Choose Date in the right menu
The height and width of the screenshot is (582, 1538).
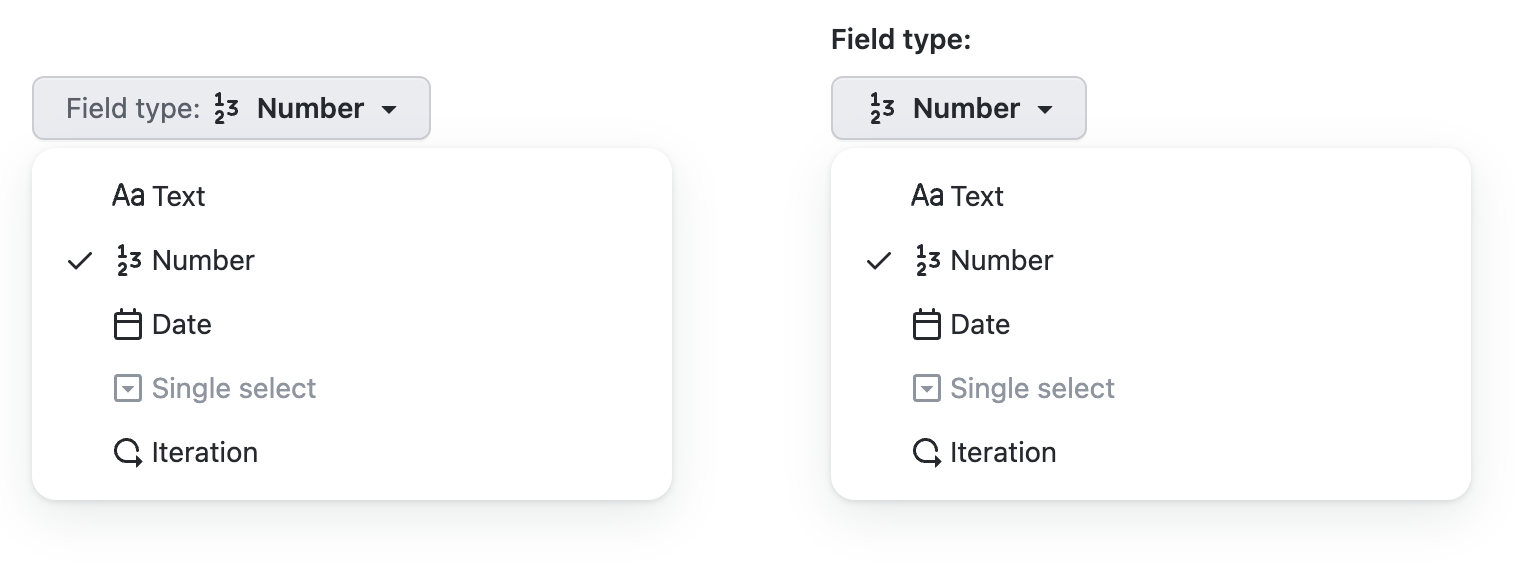click(980, 325)
